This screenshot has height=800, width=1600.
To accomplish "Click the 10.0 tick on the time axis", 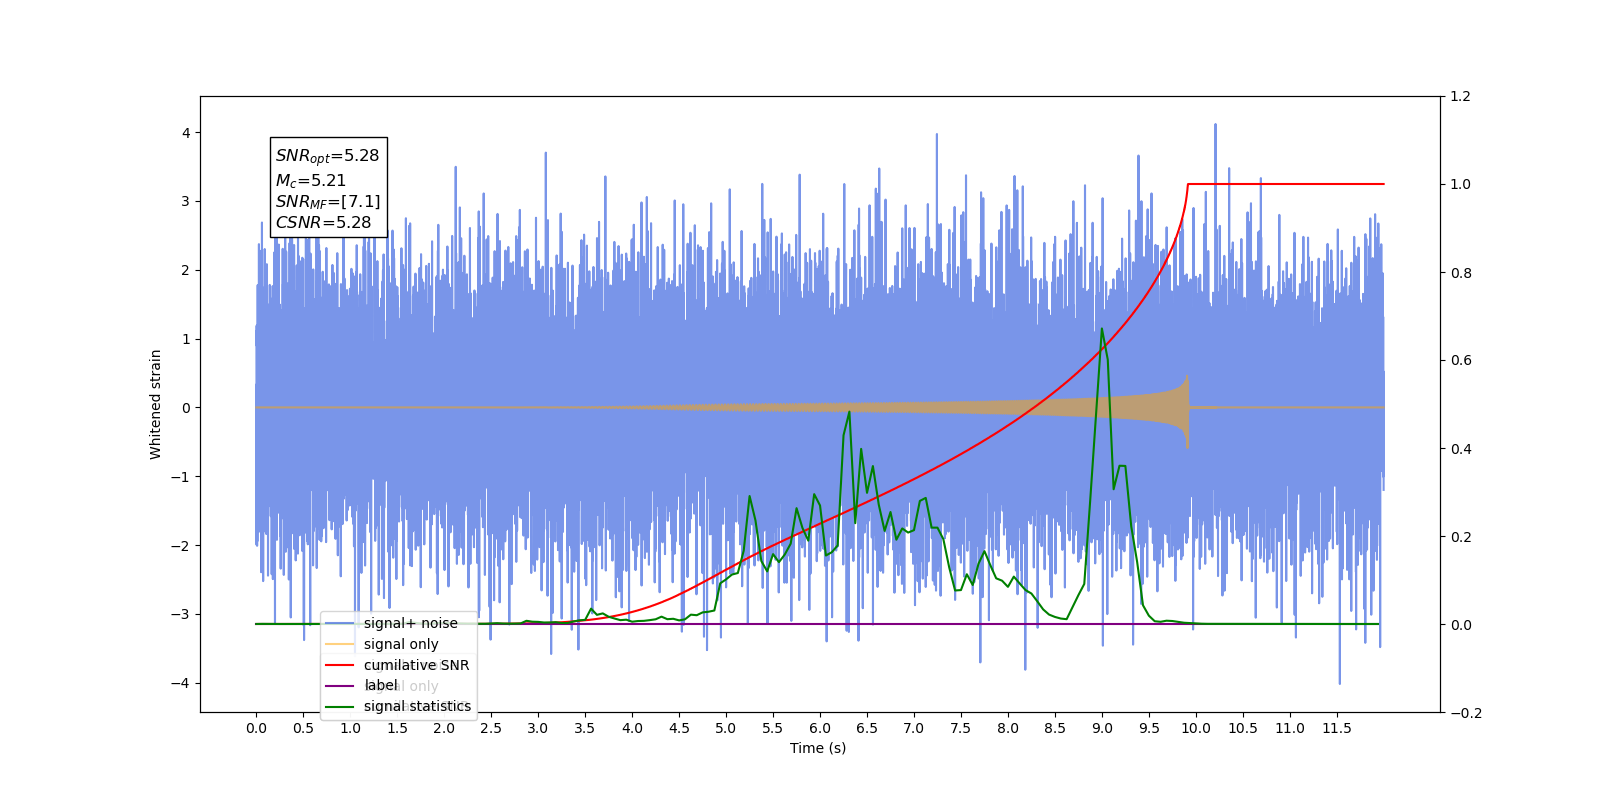I will [x=1196, y=728].
